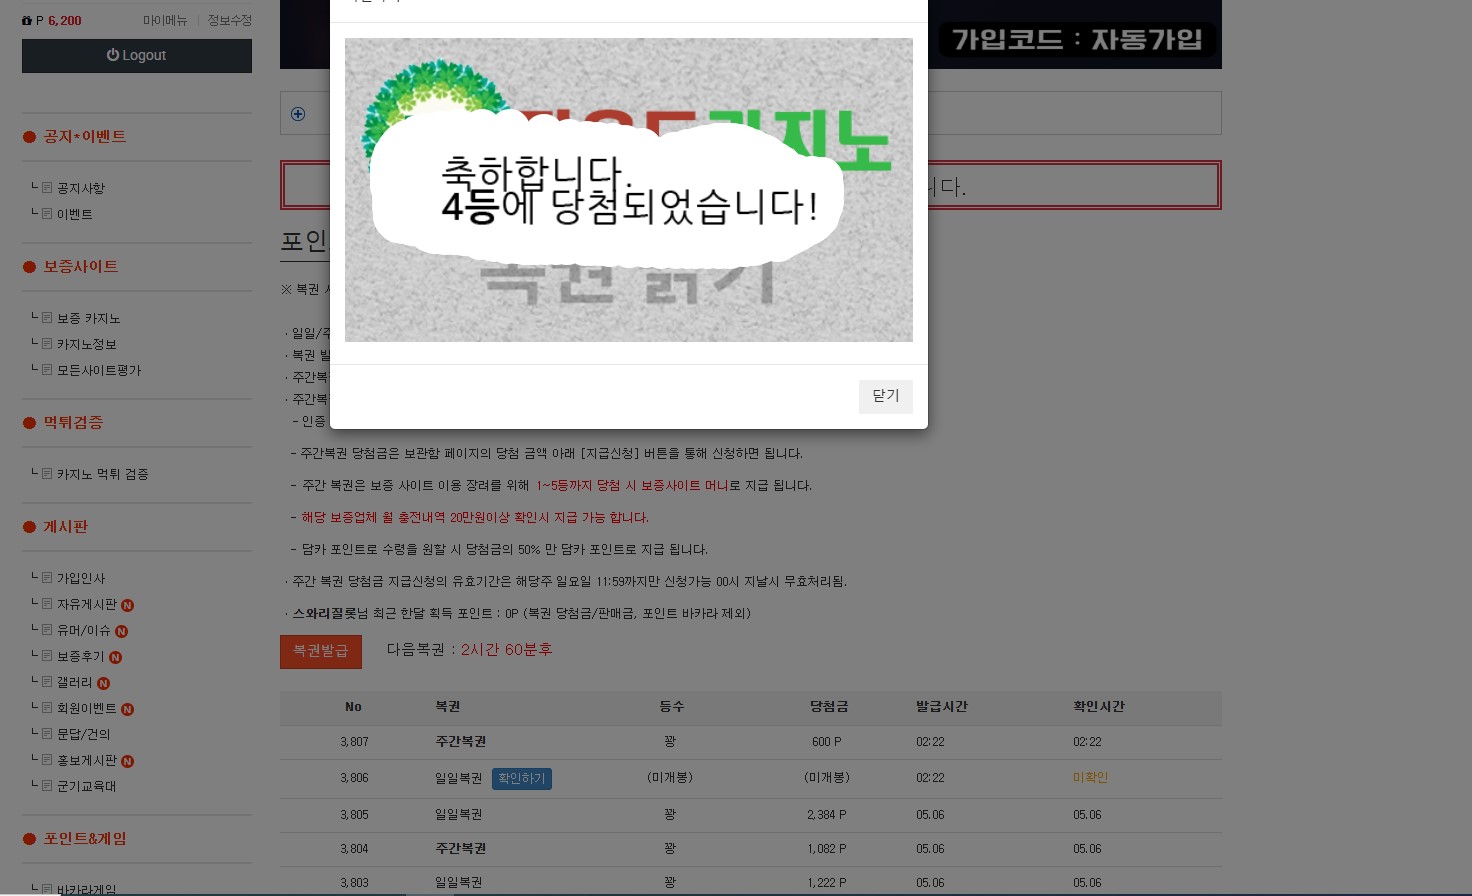Image resolution: width=1472 pixels, height=896 pixels.
Task: Click the document icon beside 이벤트
Action: (47, 213)
